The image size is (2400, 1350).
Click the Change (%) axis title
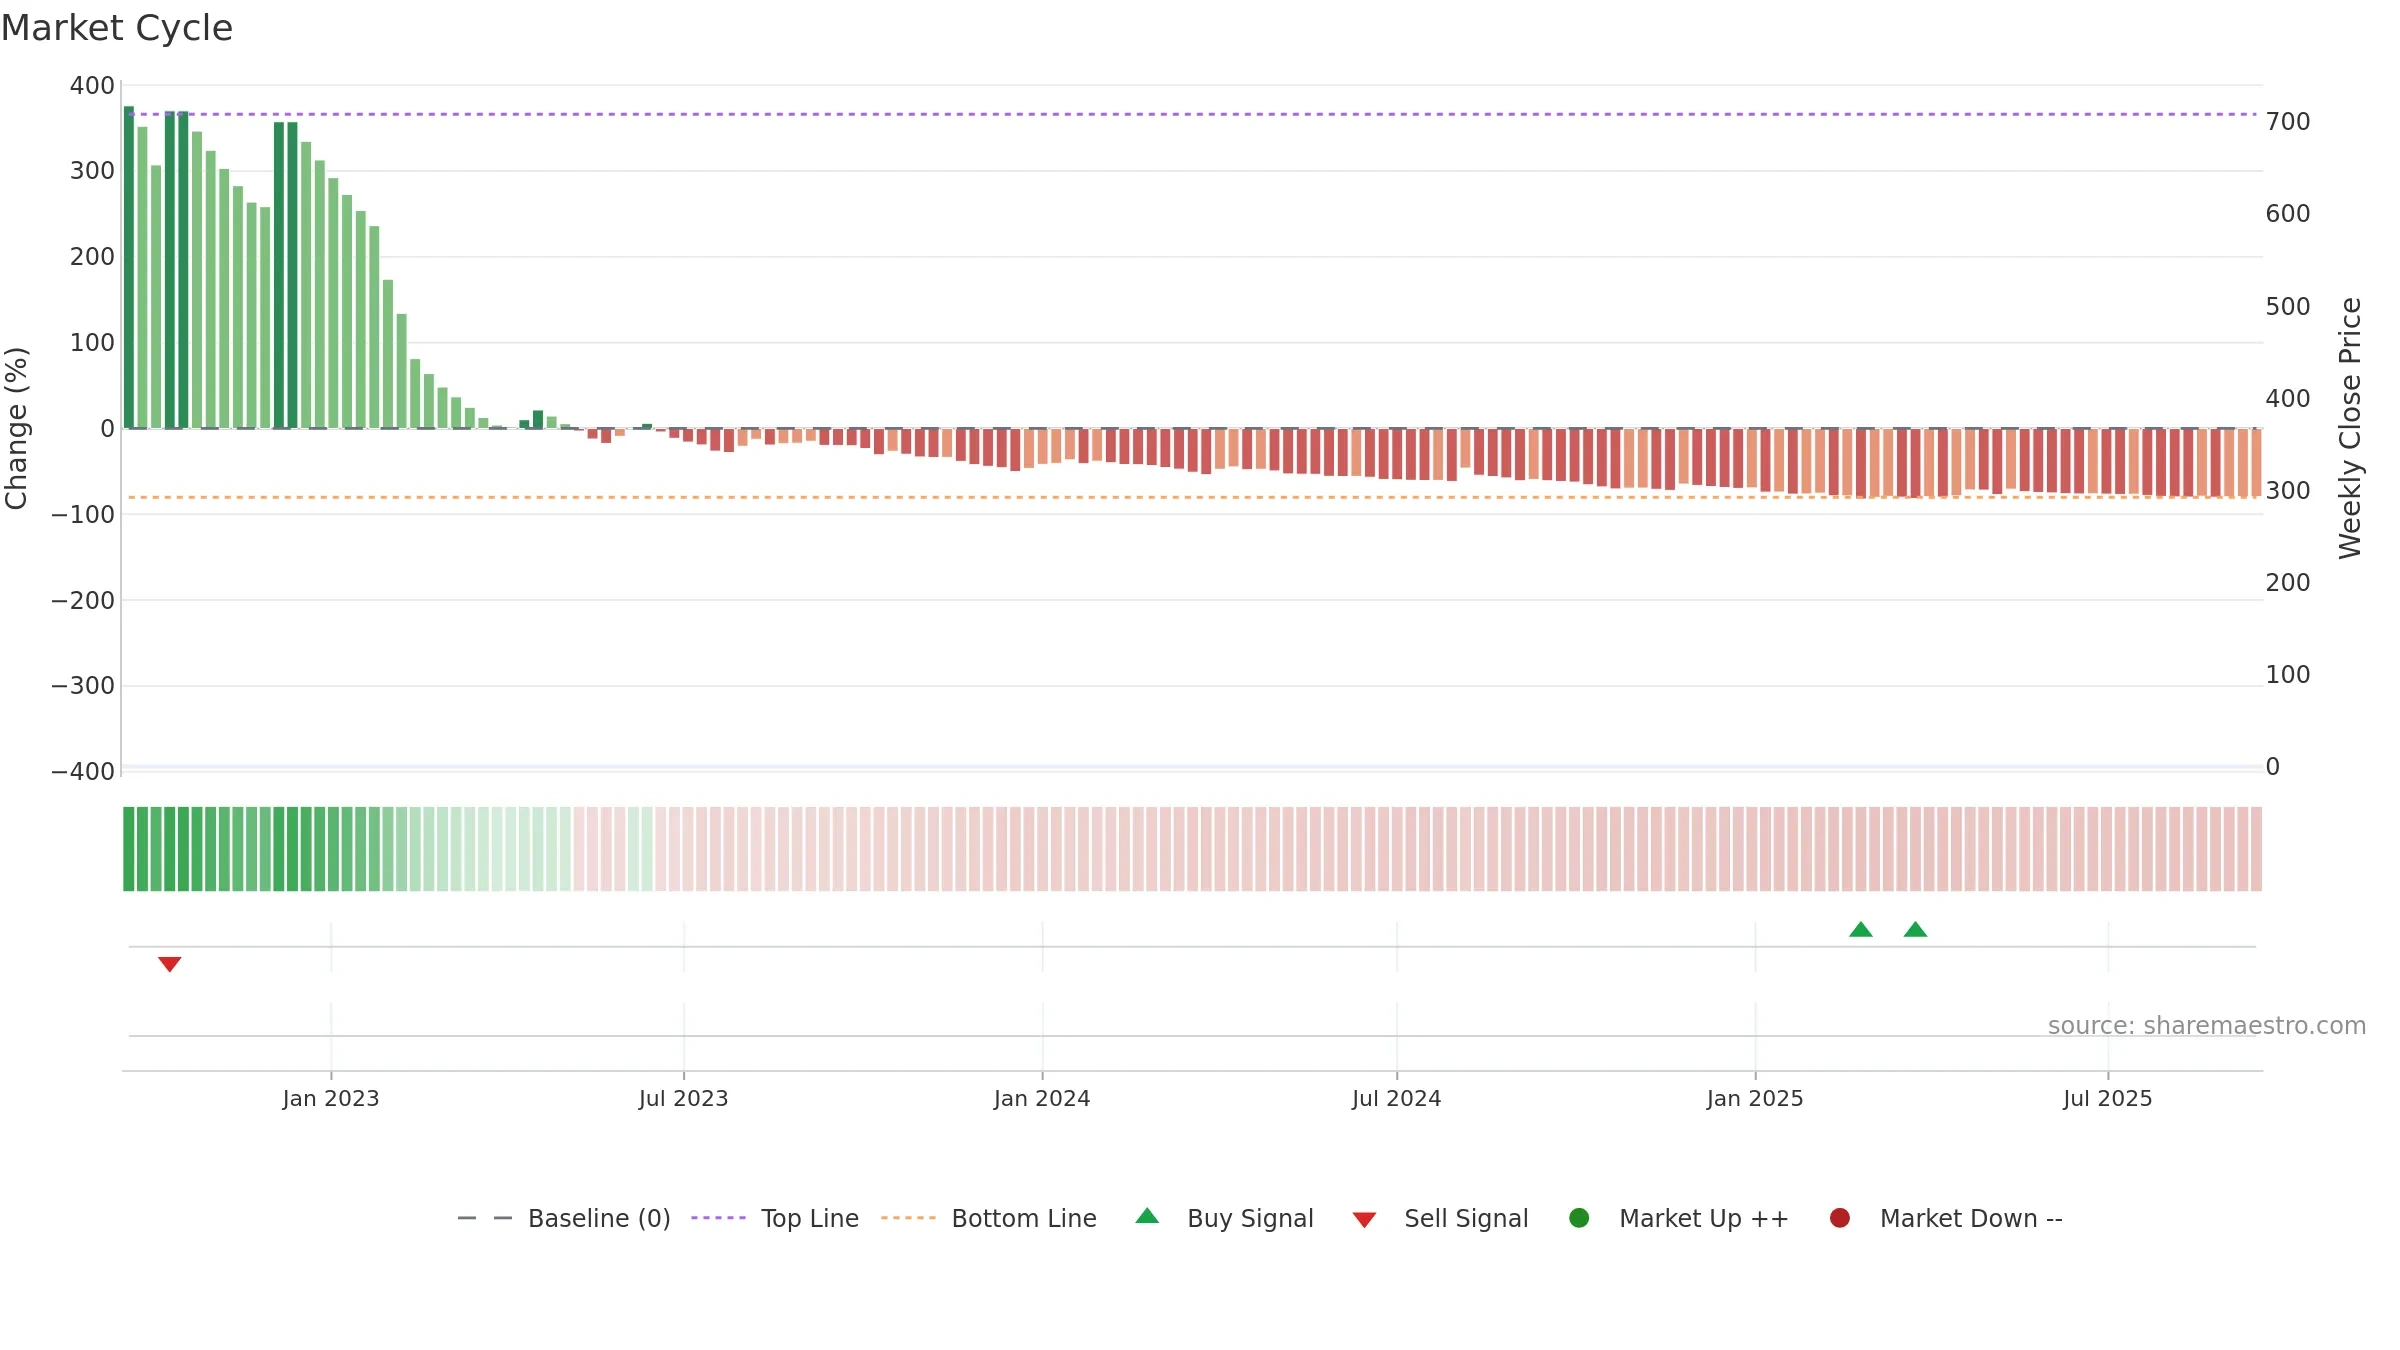click(x=16, y=428)
